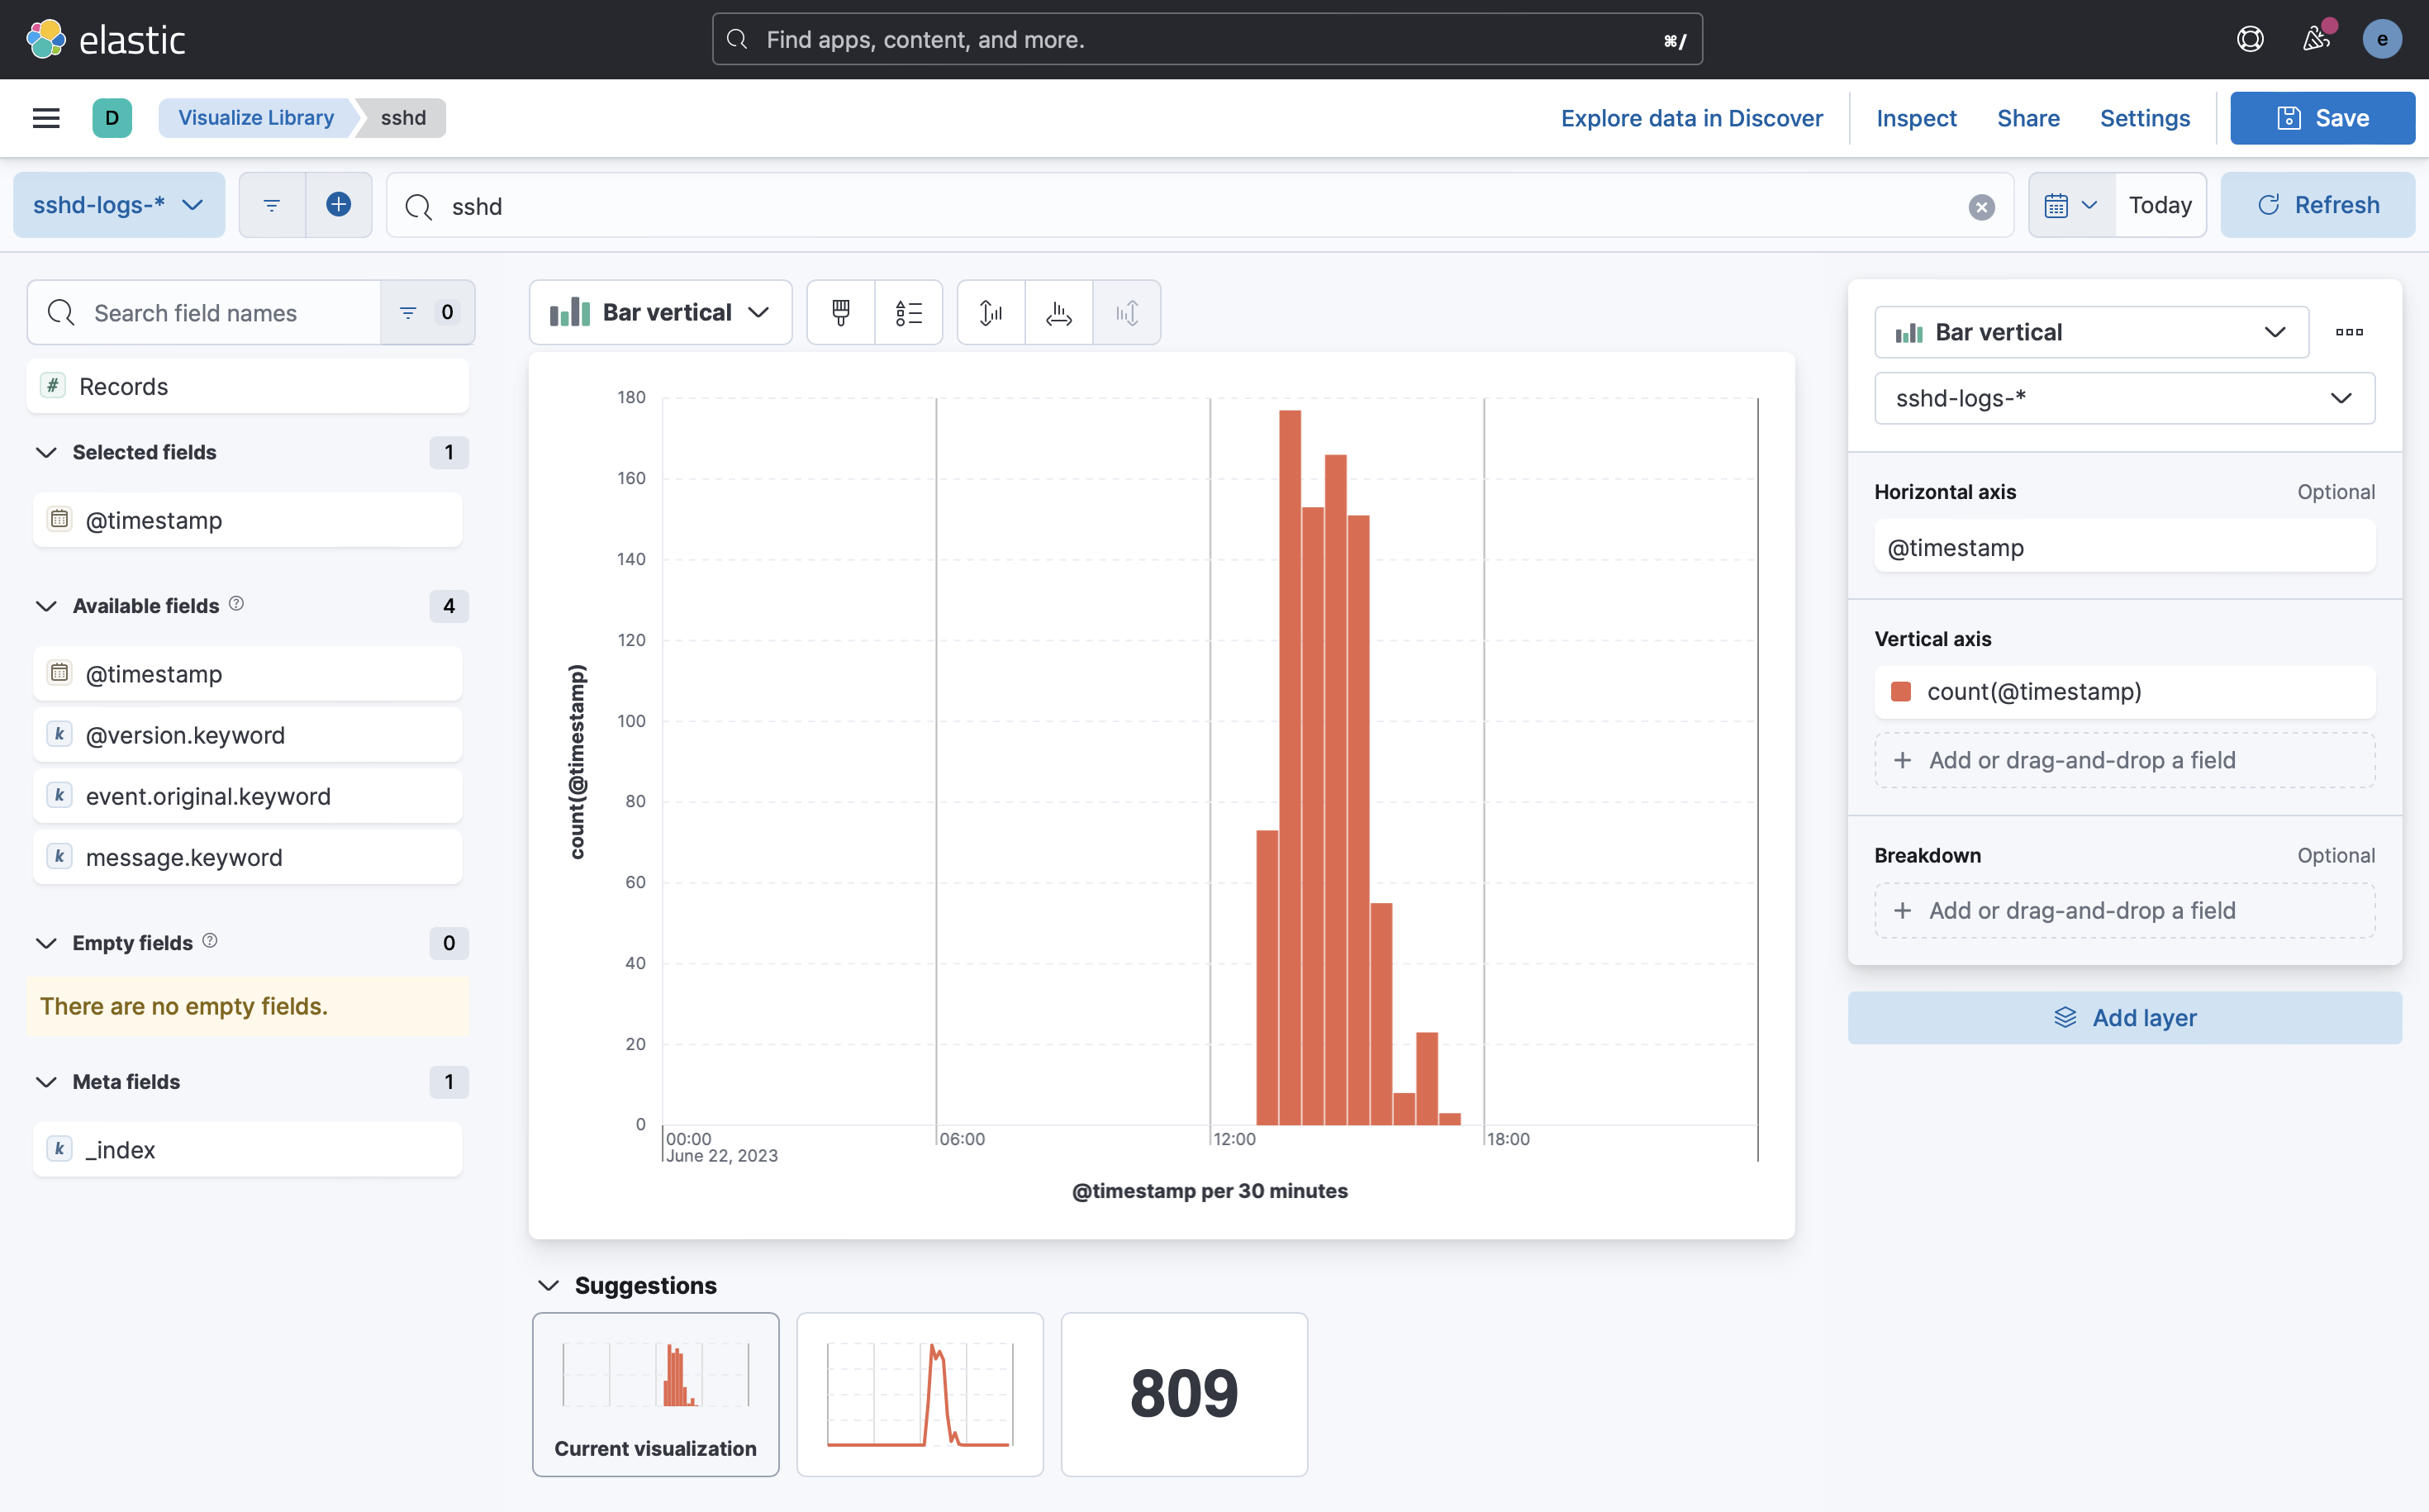
Task: Open the help menu icon
Action: point(2250,39)
